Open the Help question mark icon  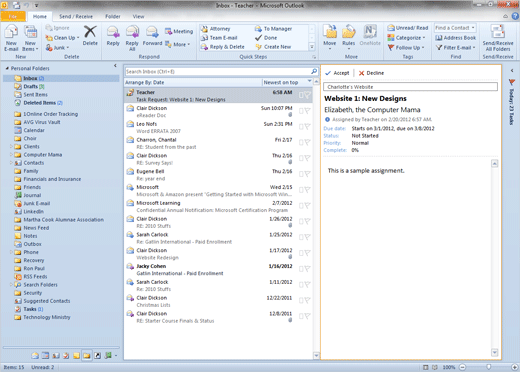click(515, 16)
